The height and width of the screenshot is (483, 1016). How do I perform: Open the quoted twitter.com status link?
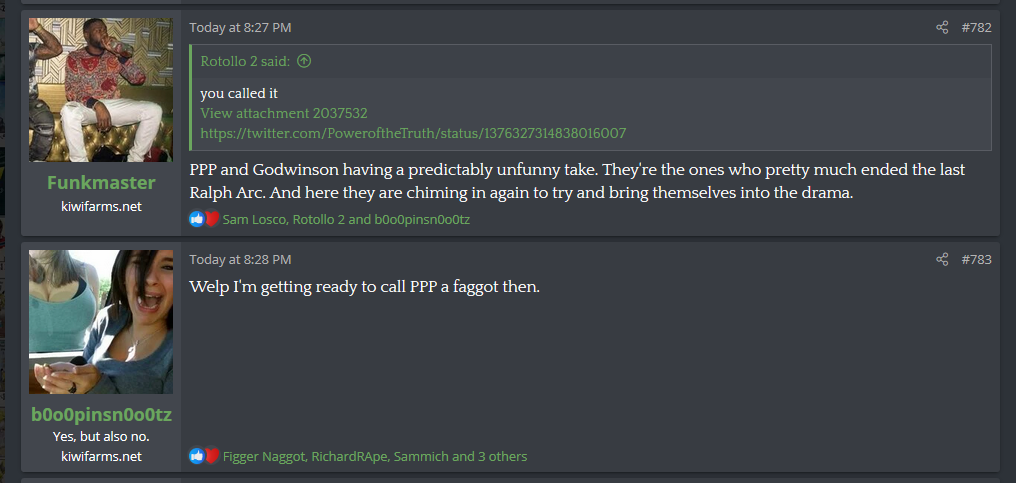pos(413,133)
